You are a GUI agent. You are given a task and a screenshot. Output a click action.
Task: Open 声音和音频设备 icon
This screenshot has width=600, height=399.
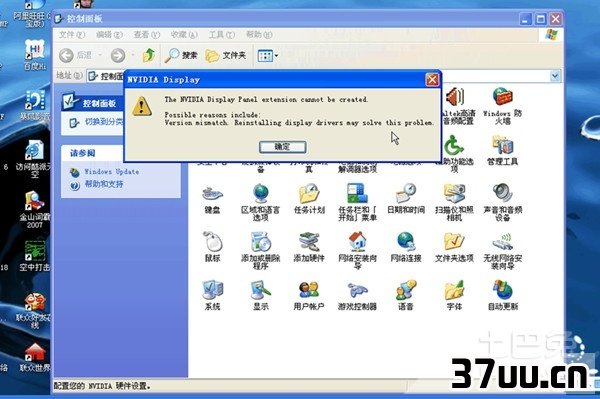[502, 202]
